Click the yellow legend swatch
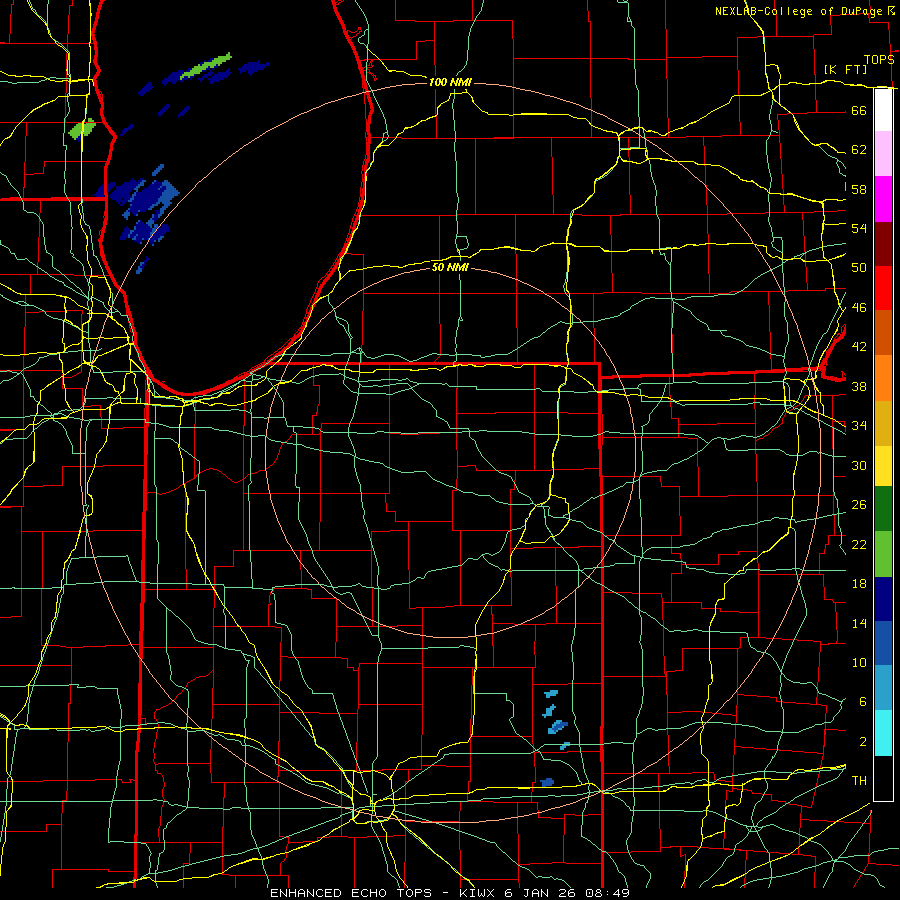This screenshot has height=900, width=900. tap(883, 466)
